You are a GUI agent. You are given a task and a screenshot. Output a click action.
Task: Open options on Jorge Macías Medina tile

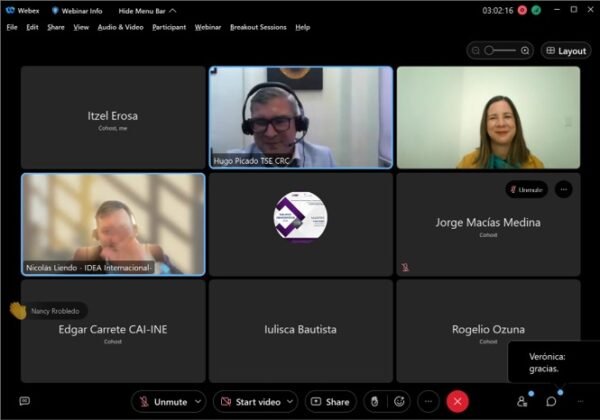click(x=564, y=189)
